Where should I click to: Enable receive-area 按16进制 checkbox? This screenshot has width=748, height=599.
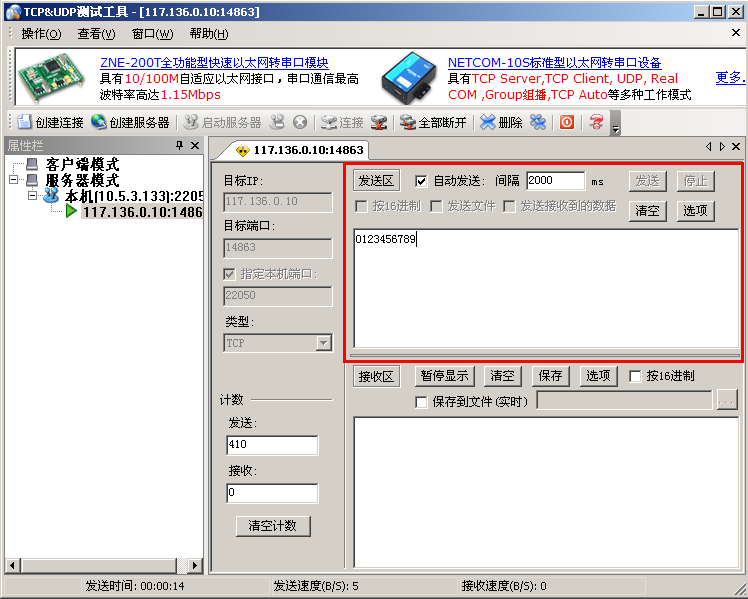coord(635,376)
